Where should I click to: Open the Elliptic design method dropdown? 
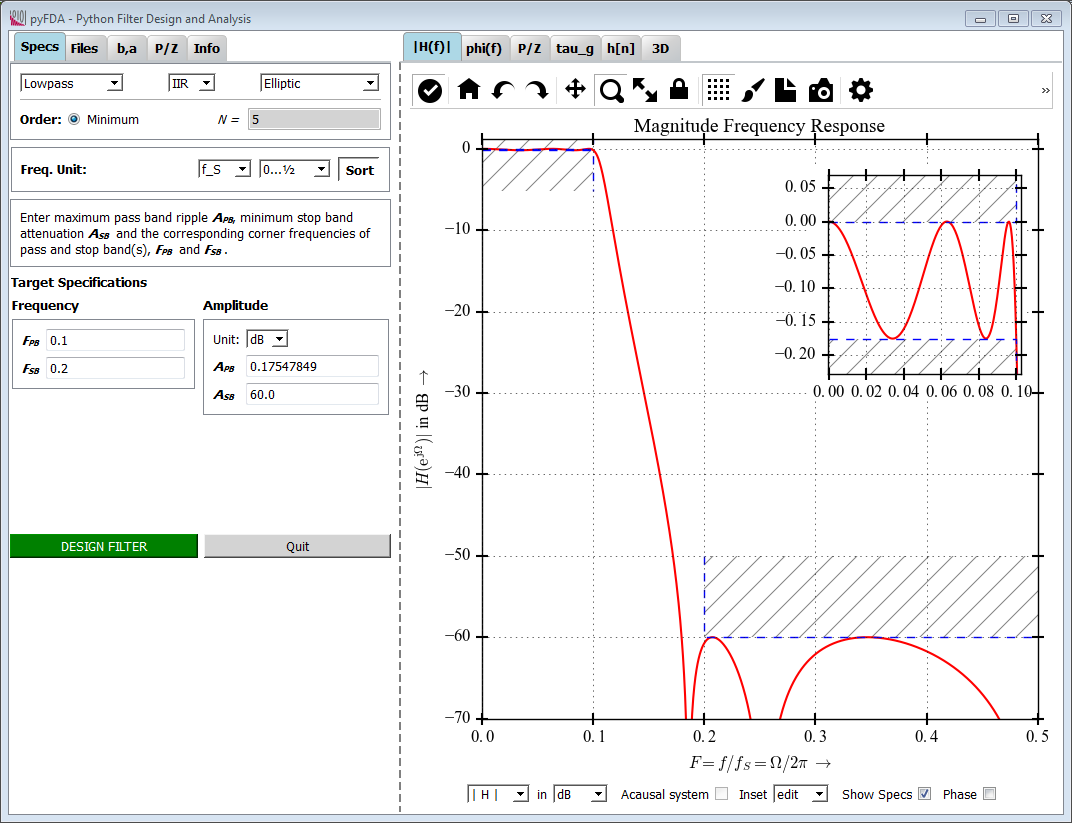click(x=319, y=83)
